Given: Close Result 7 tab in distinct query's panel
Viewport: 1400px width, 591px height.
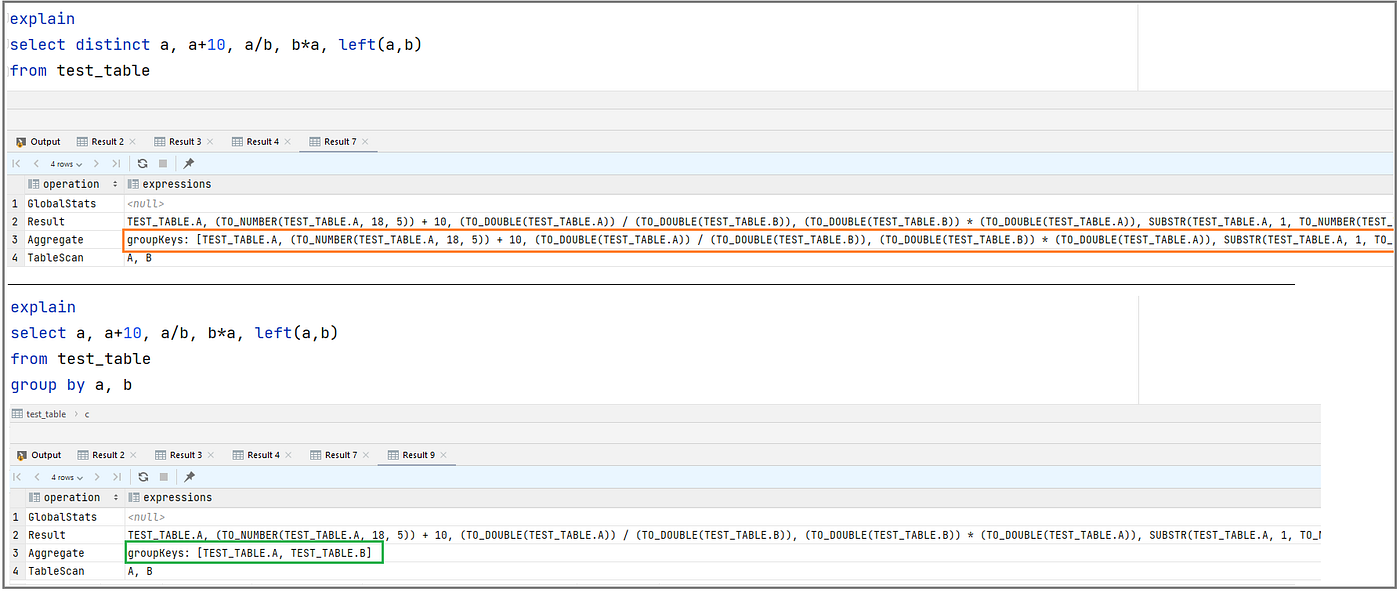Looking at the screenshot, I should click(365, 142).
